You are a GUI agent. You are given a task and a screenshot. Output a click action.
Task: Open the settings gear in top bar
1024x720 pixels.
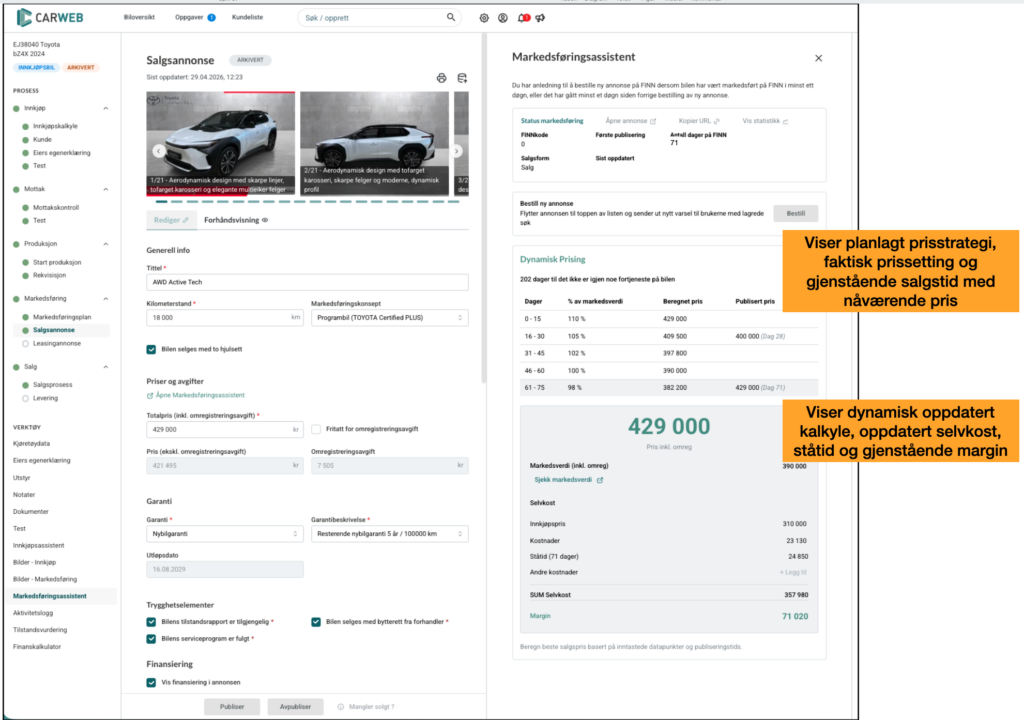[x=485, y=18]
